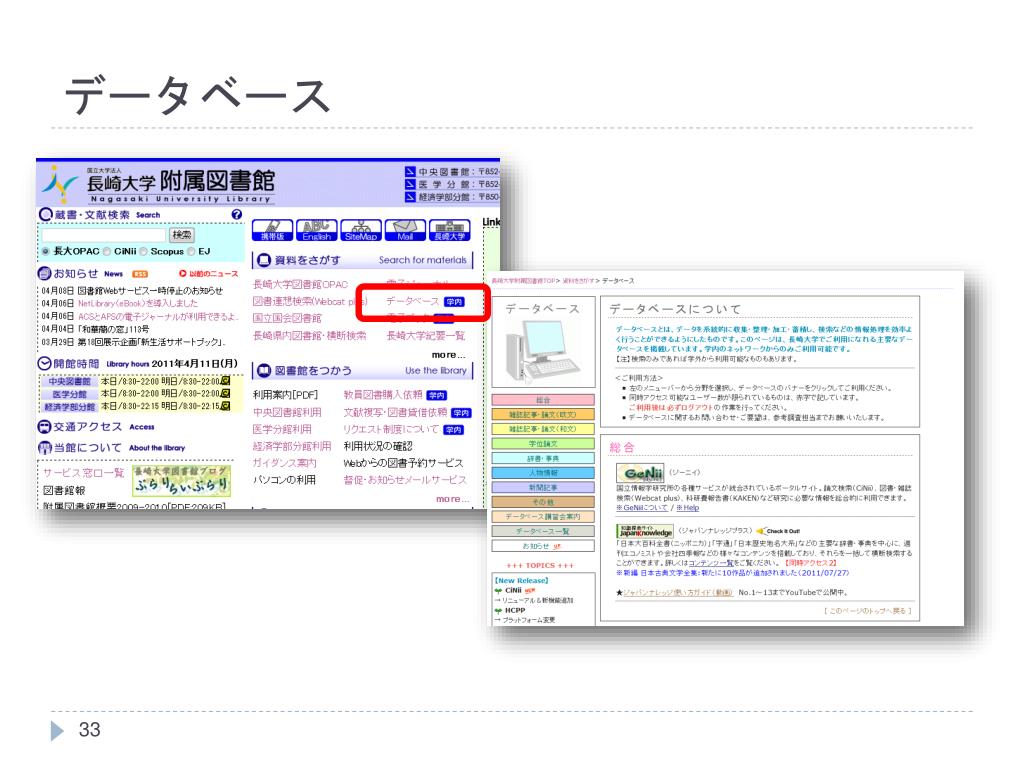Open the お知らせ menu item in sidebar
Viewport: 1024px width, 768px height.
pos(543,546)
